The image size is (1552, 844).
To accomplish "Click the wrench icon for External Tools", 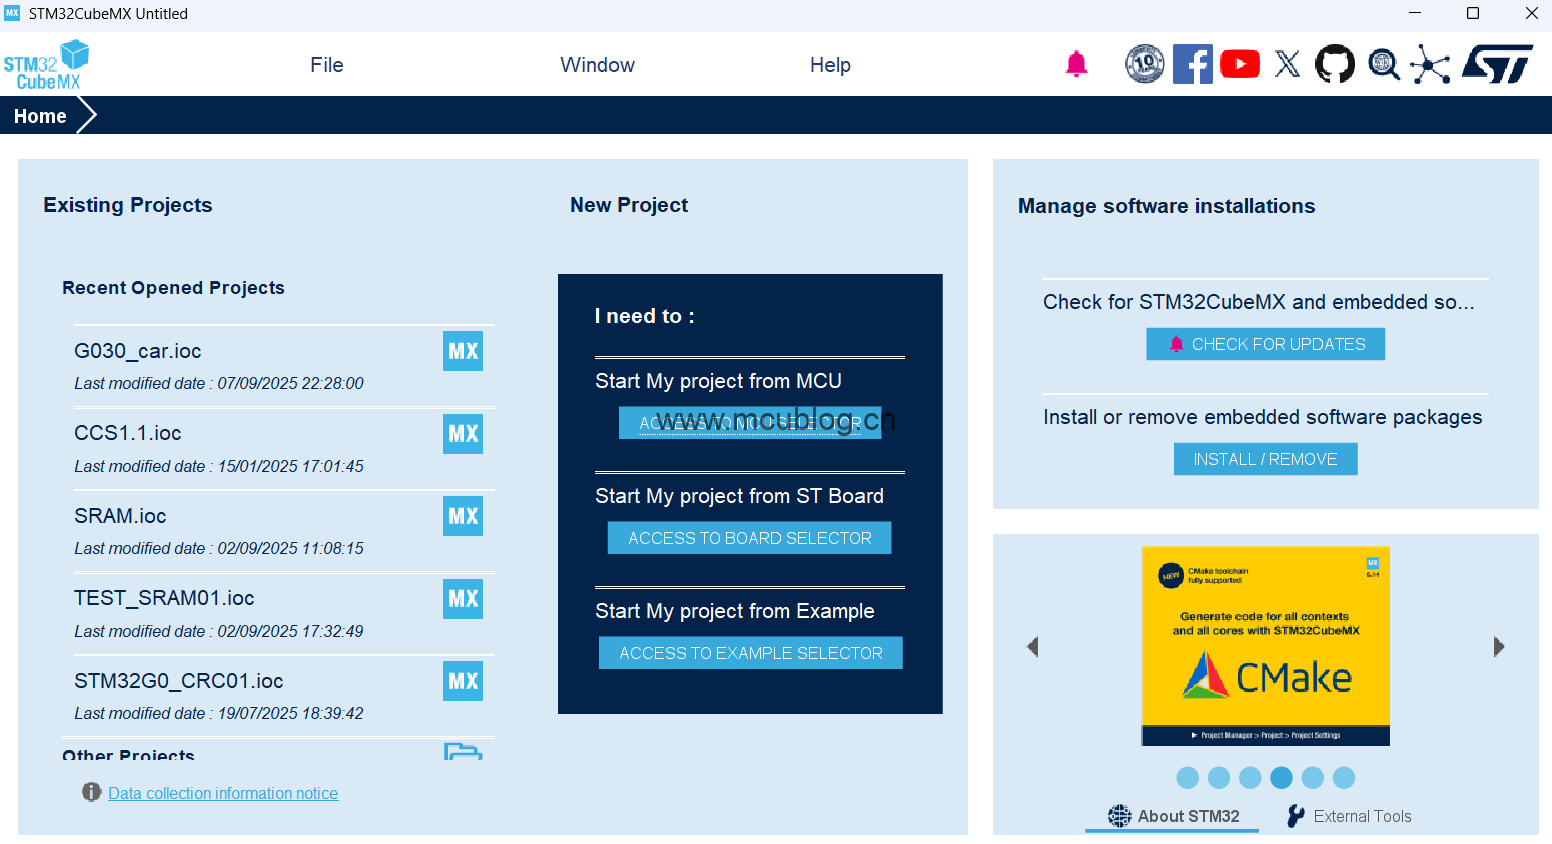I will pos(1296,816).
